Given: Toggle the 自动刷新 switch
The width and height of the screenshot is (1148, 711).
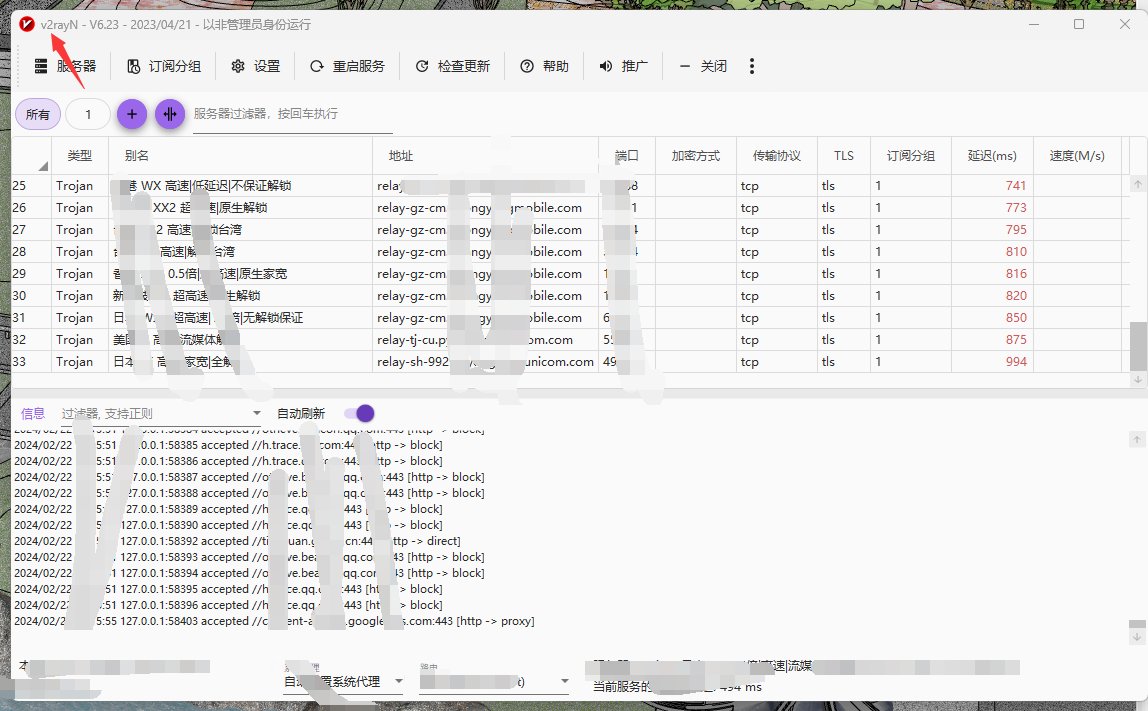Looking at the screenshot, I should click(359, 414).
